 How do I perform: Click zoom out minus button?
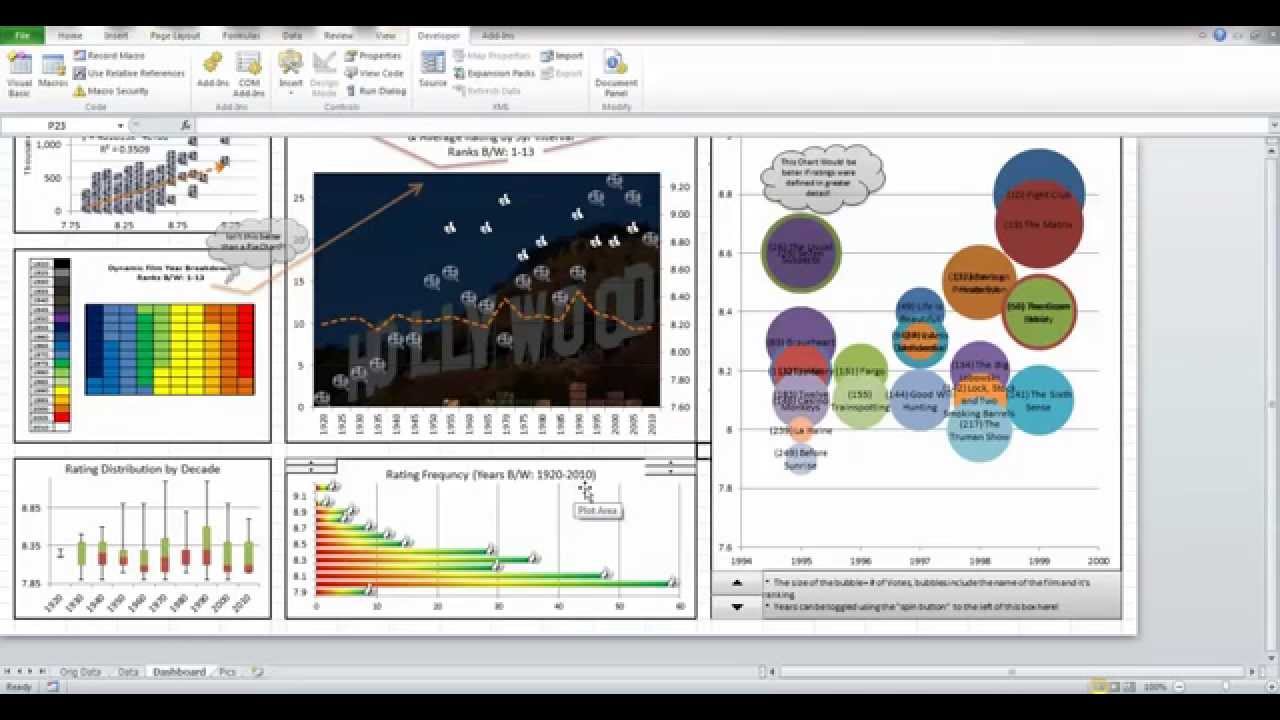click(x=1180, y=688)
